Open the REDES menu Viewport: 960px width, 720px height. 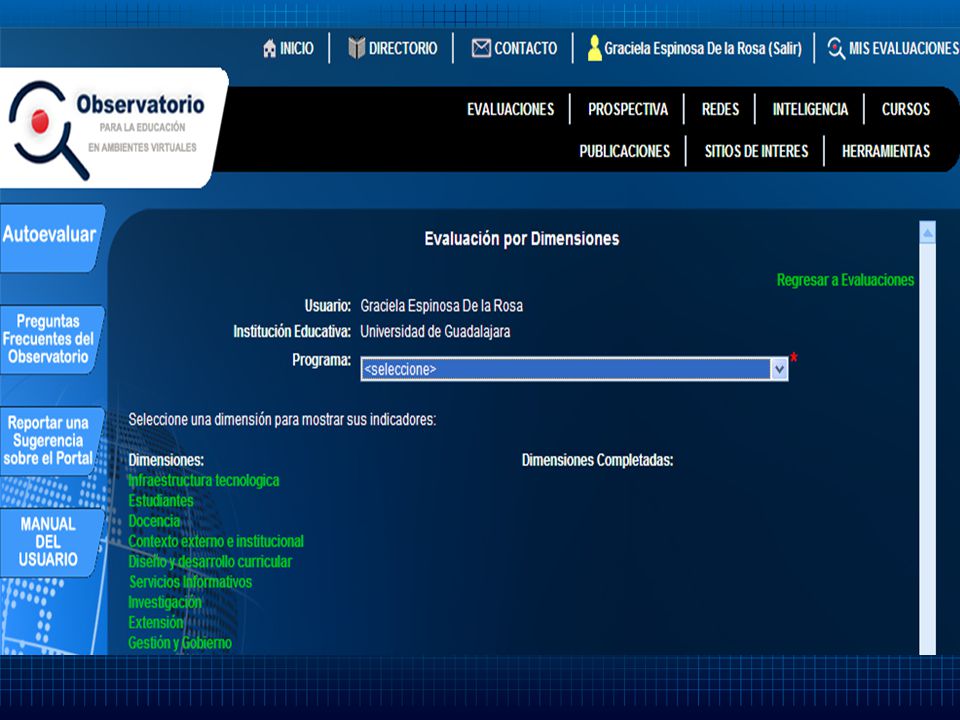point(720,109)
